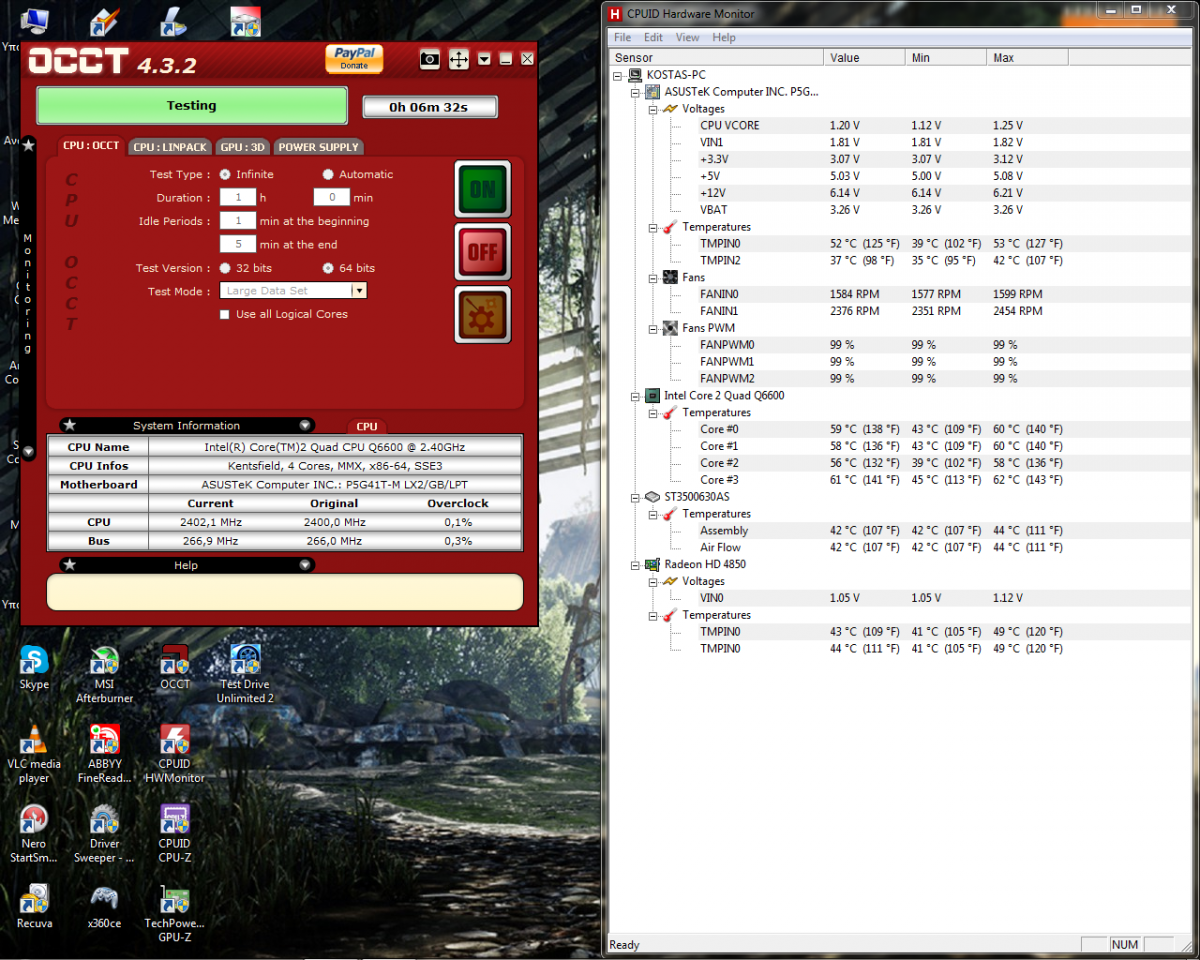Viewport: 1200px width, 960px height.
Task: Stop the test with the red OFF button
Action: (x=483, y=252)
